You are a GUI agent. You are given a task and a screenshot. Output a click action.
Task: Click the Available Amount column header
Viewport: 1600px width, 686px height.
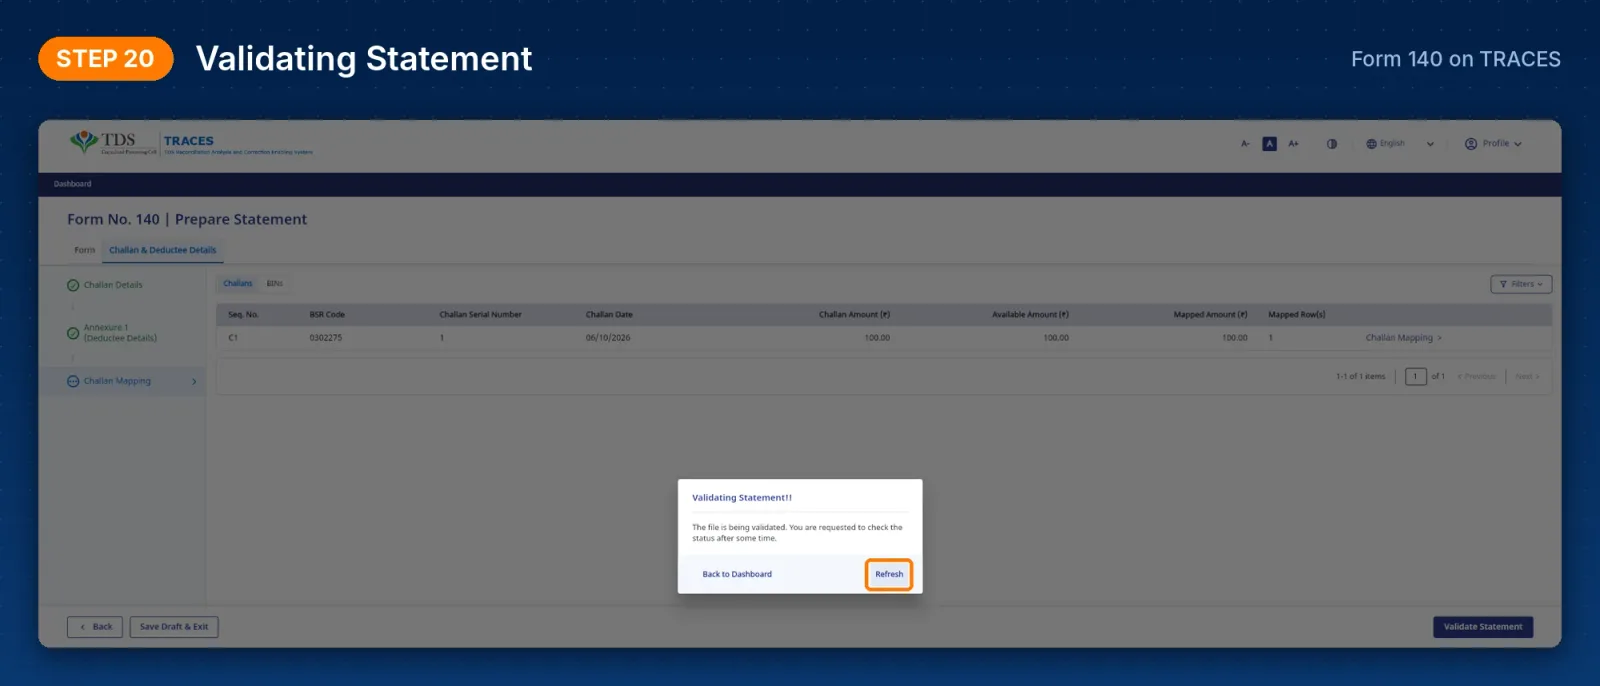pyautogui.click(x=1030, y=314)
